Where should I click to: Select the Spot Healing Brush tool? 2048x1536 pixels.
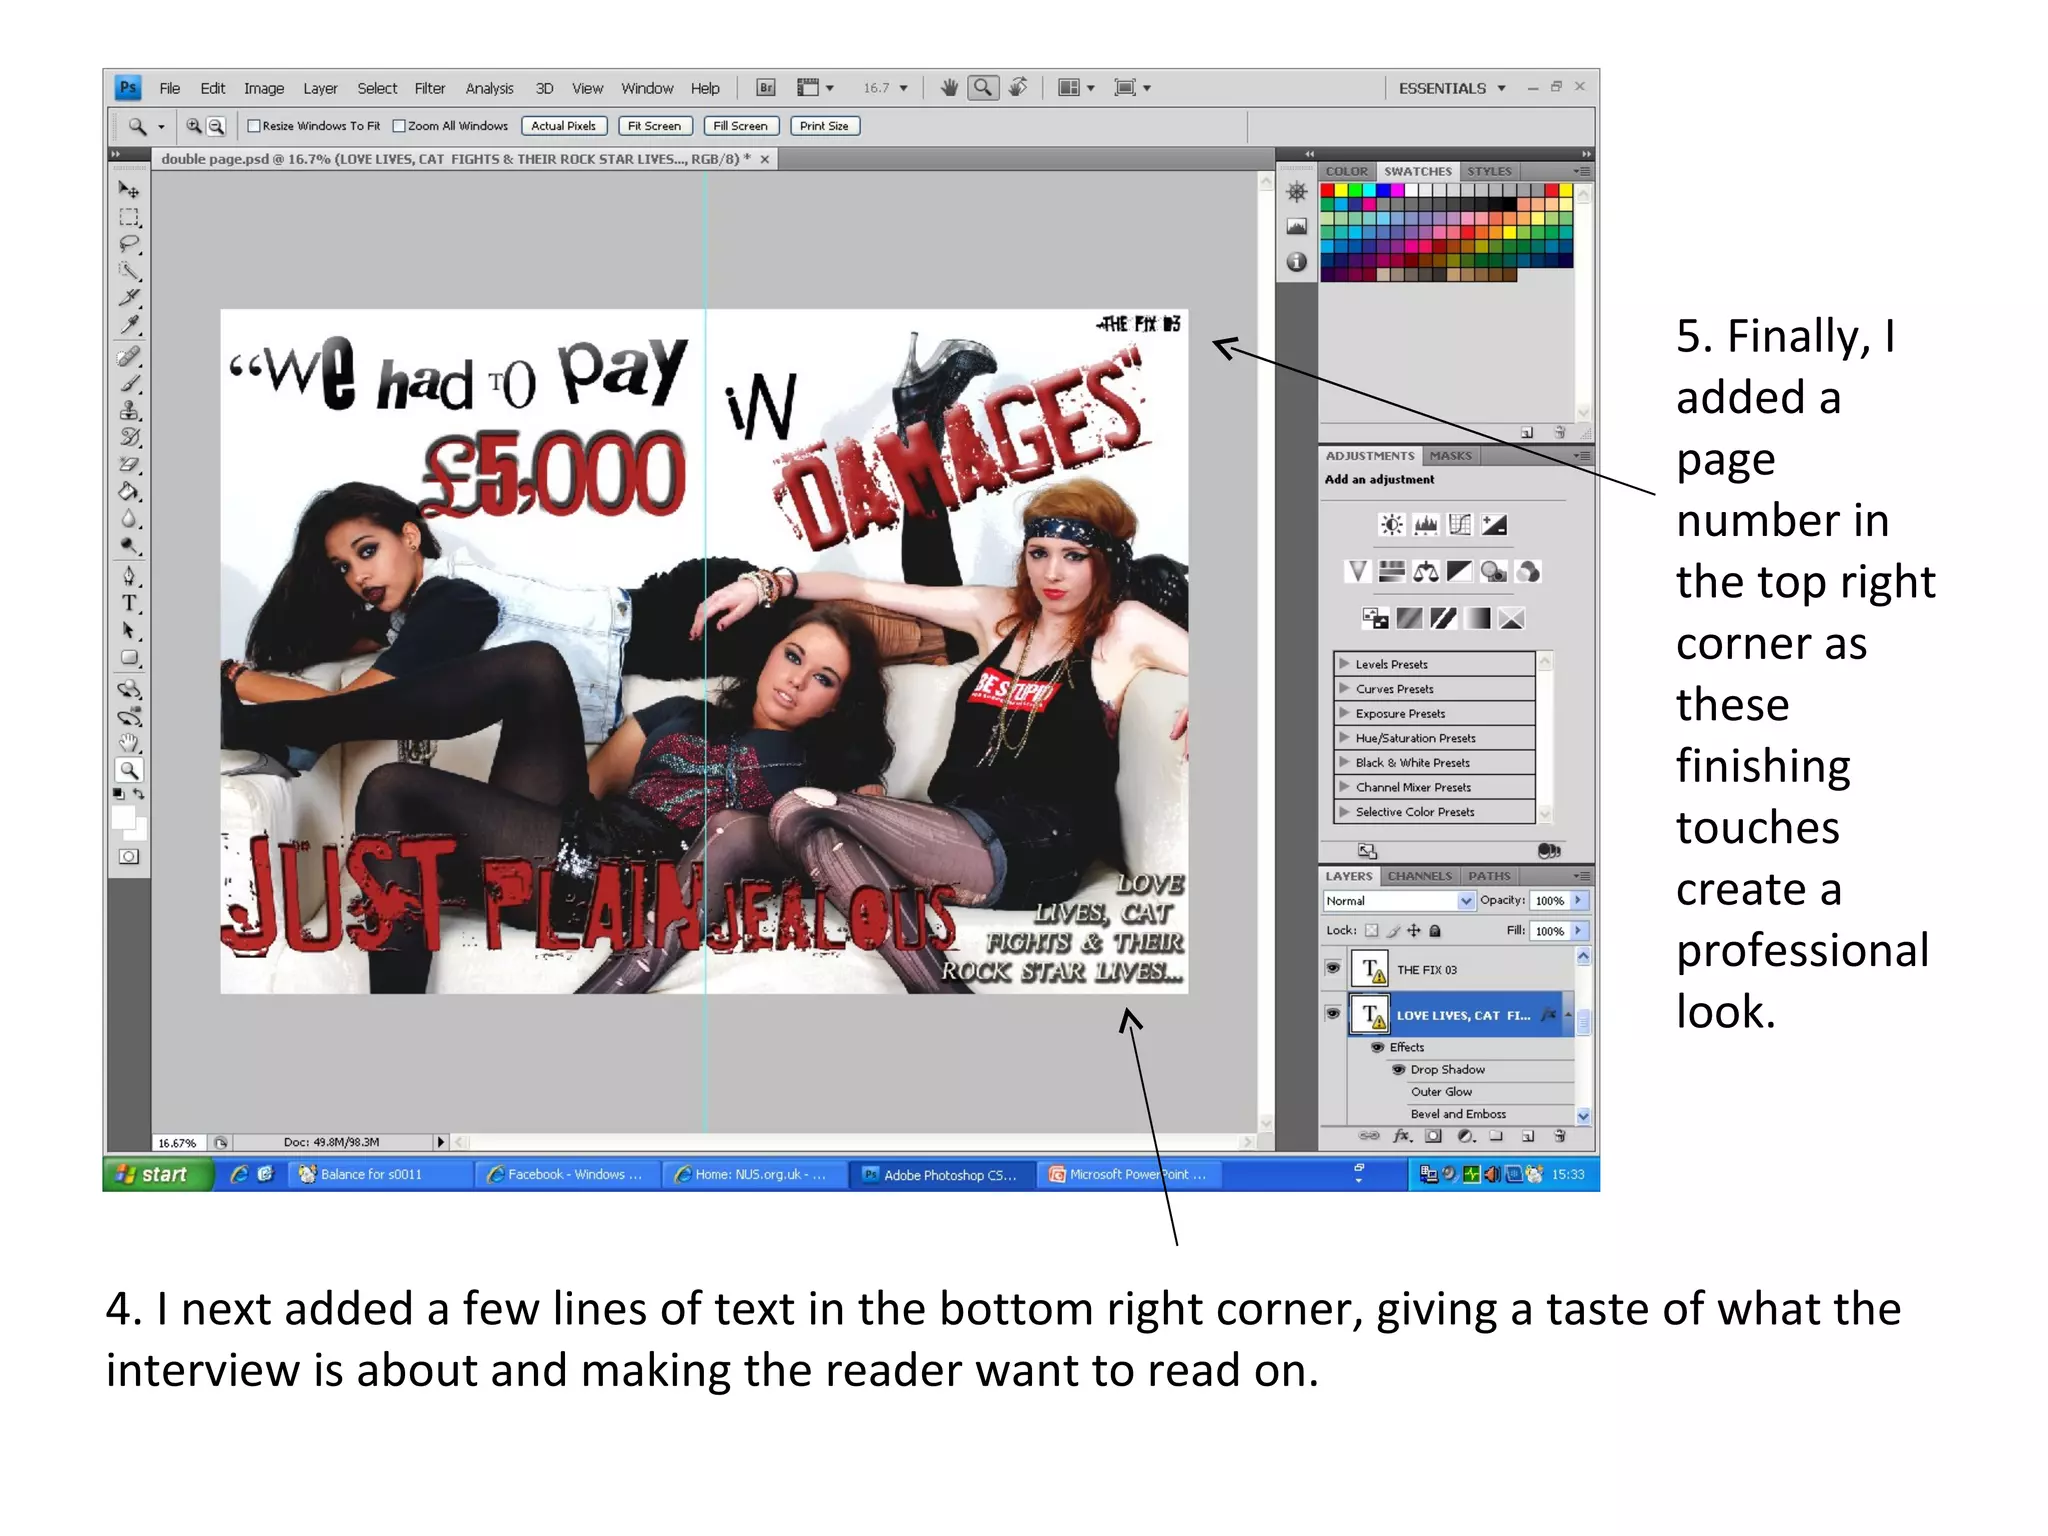[129, 357]
